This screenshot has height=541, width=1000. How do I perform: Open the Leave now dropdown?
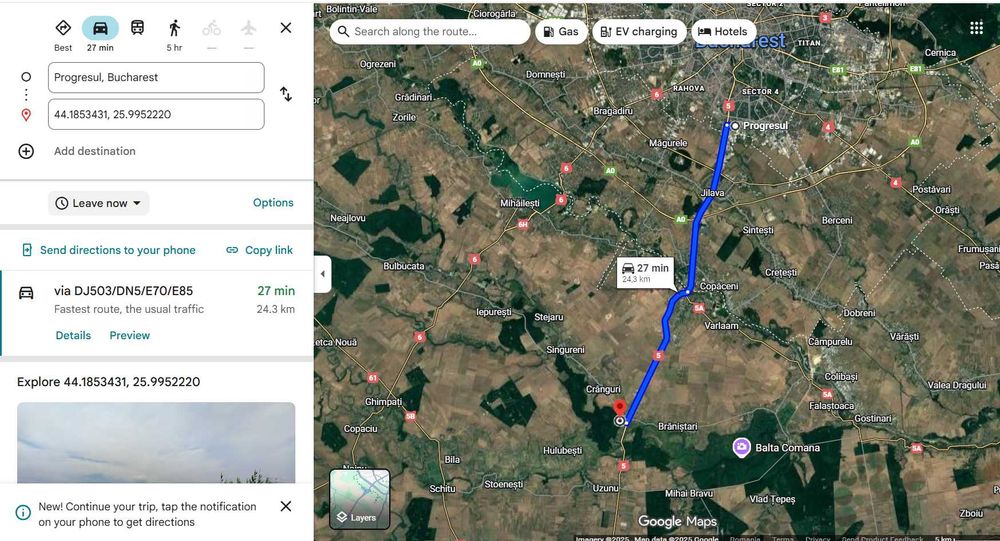point(99,203)
